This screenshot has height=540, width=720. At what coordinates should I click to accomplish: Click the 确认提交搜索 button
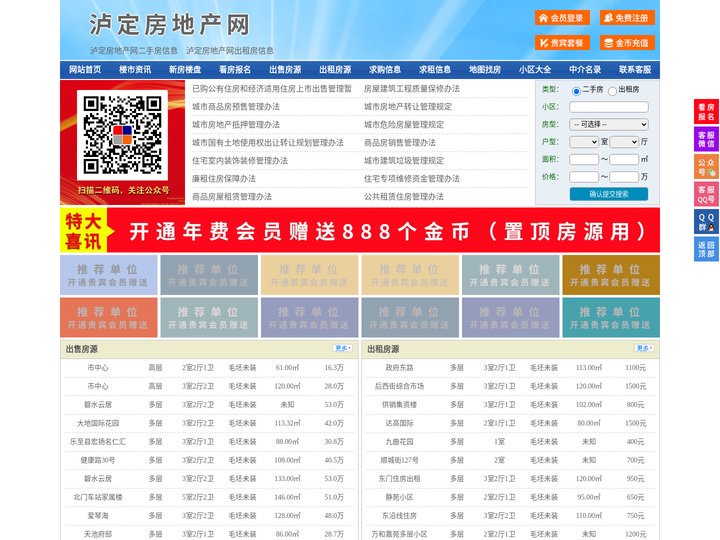[x=609, y=194]
